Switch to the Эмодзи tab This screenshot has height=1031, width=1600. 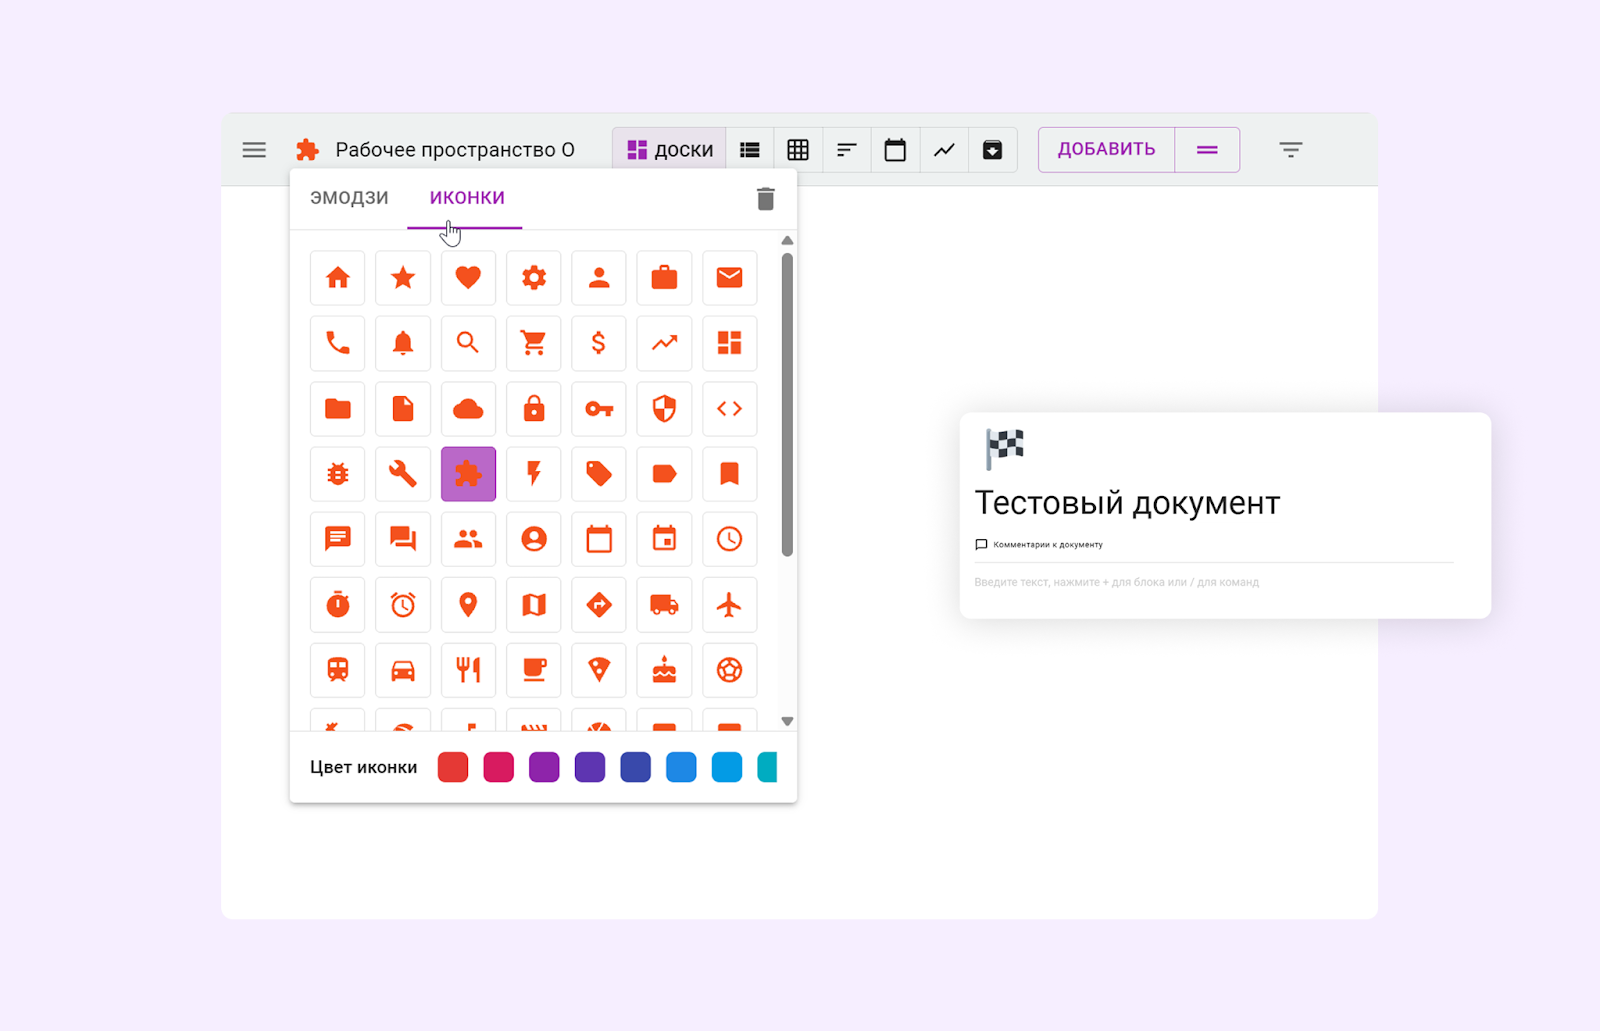349,198
